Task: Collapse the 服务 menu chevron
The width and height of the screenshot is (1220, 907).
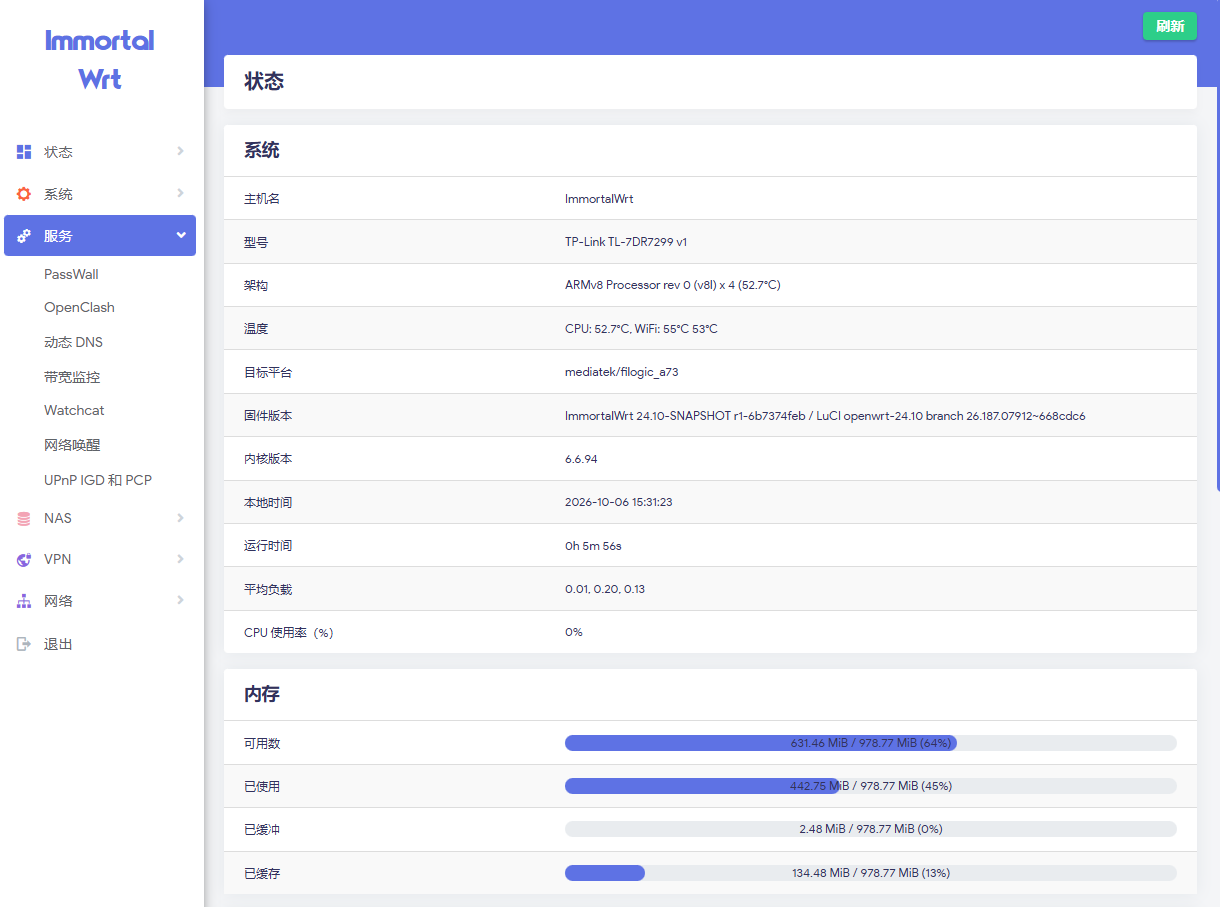Action: point(181,235)
